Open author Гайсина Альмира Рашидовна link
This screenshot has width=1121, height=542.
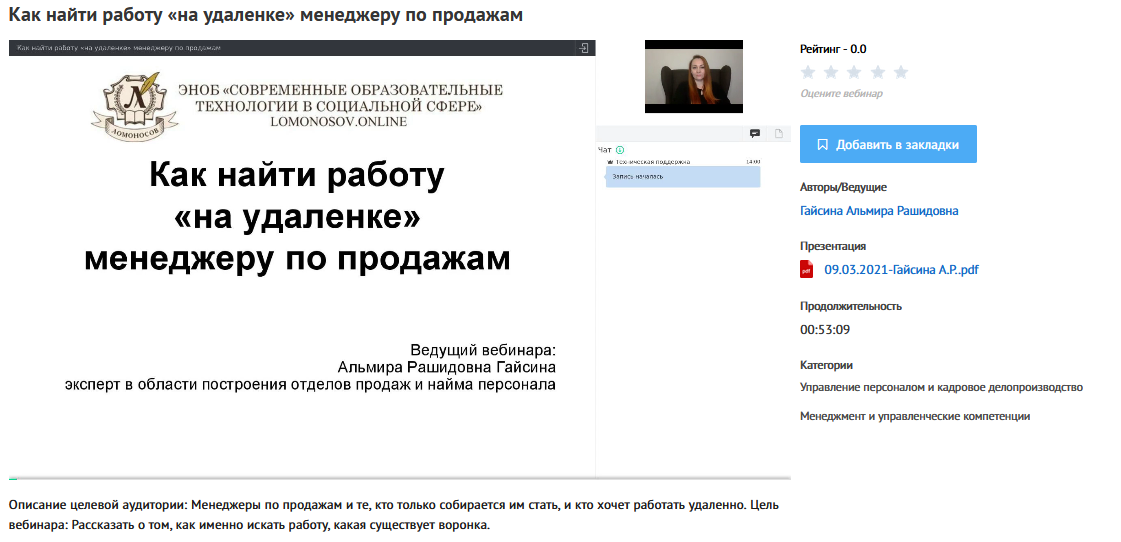tap(879, 211)
